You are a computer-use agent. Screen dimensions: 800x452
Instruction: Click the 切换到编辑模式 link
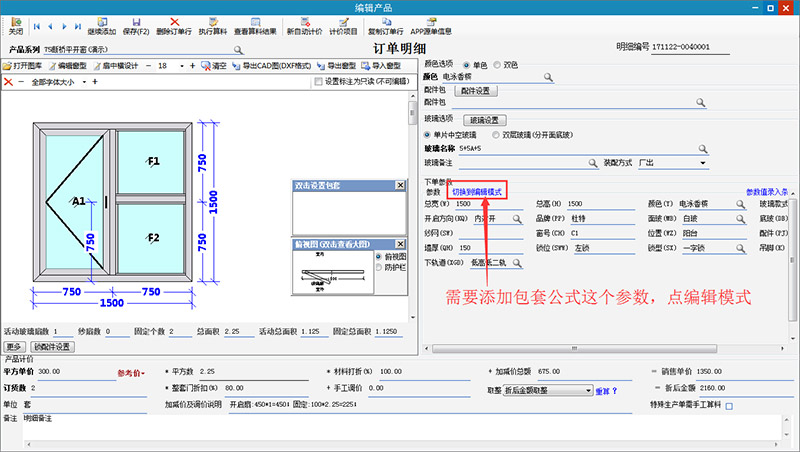point(477,192)
